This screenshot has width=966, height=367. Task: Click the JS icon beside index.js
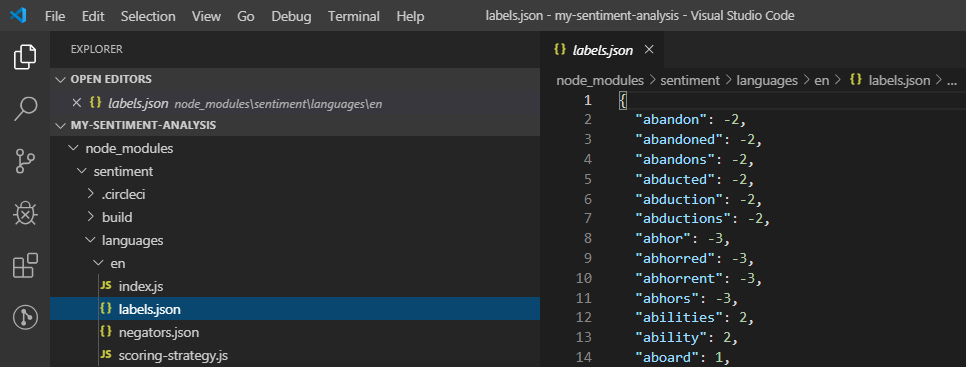pos(106,286)
